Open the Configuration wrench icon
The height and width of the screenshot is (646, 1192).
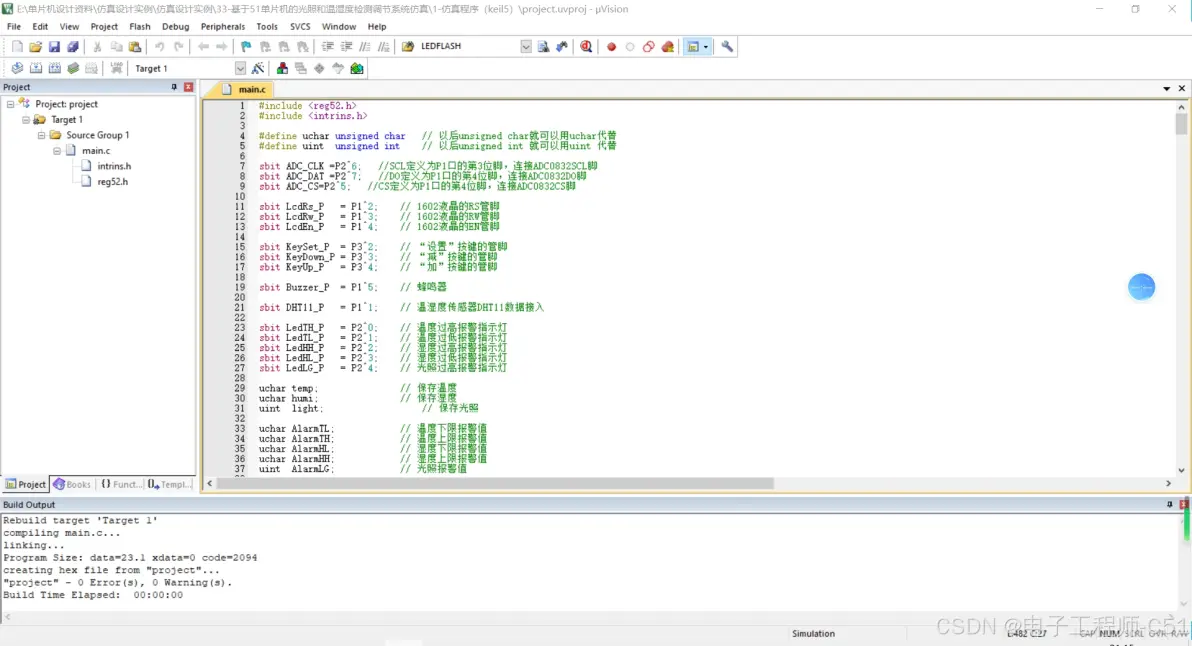click(727, 47)
